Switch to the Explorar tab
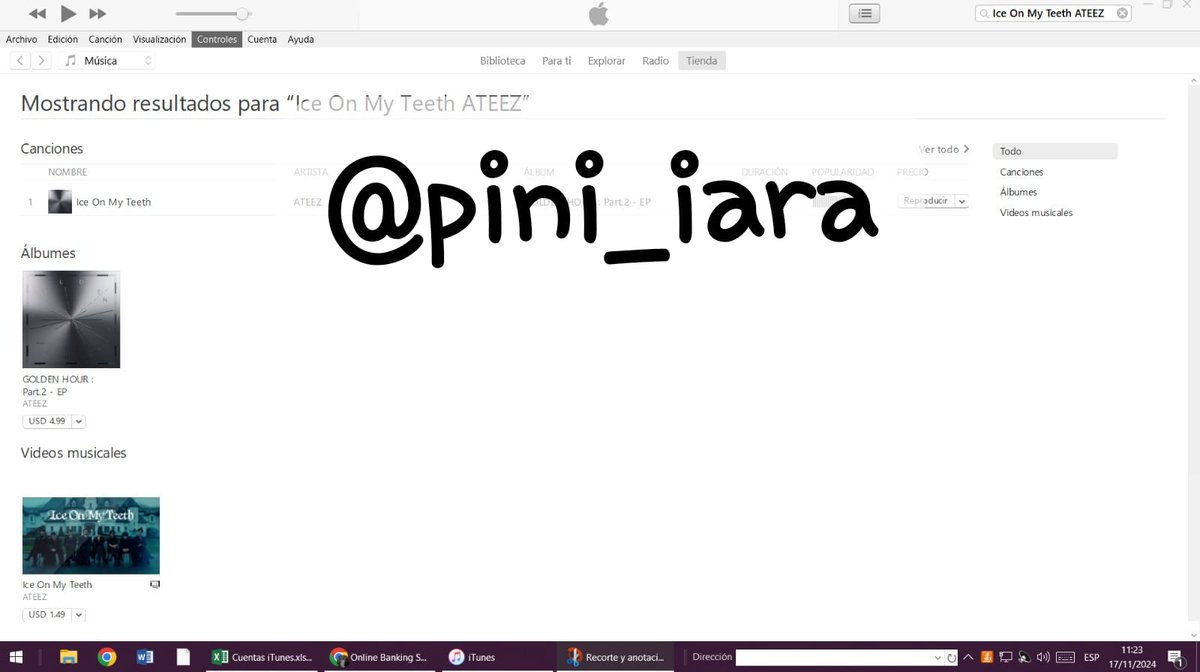1200x672 pixels. (606, 61)
